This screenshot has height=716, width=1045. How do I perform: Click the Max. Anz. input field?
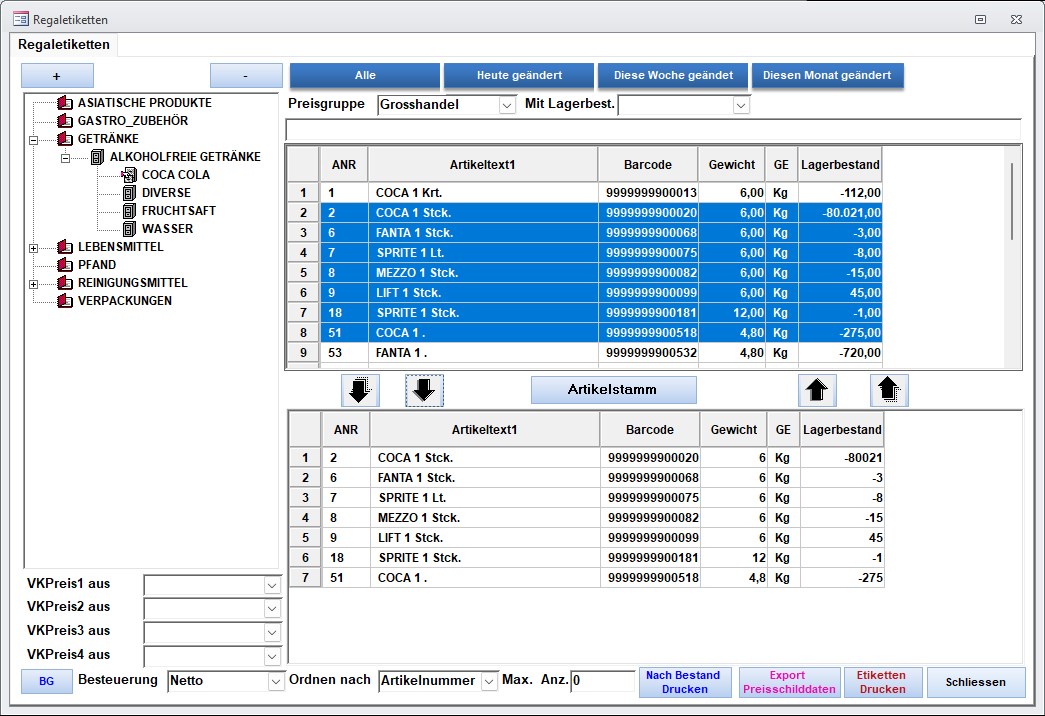point(601,681)
